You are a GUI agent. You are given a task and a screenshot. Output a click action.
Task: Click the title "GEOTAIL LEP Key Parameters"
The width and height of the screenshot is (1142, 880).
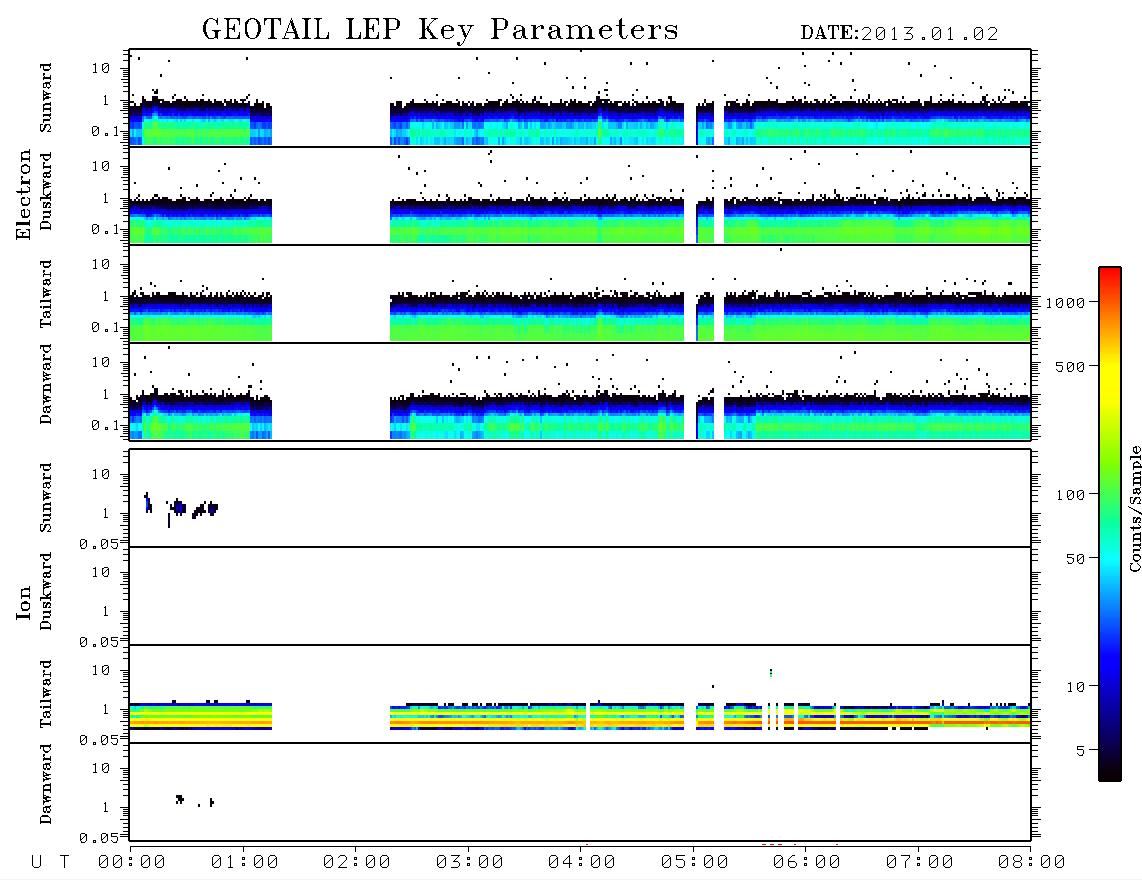click(440, 30)
